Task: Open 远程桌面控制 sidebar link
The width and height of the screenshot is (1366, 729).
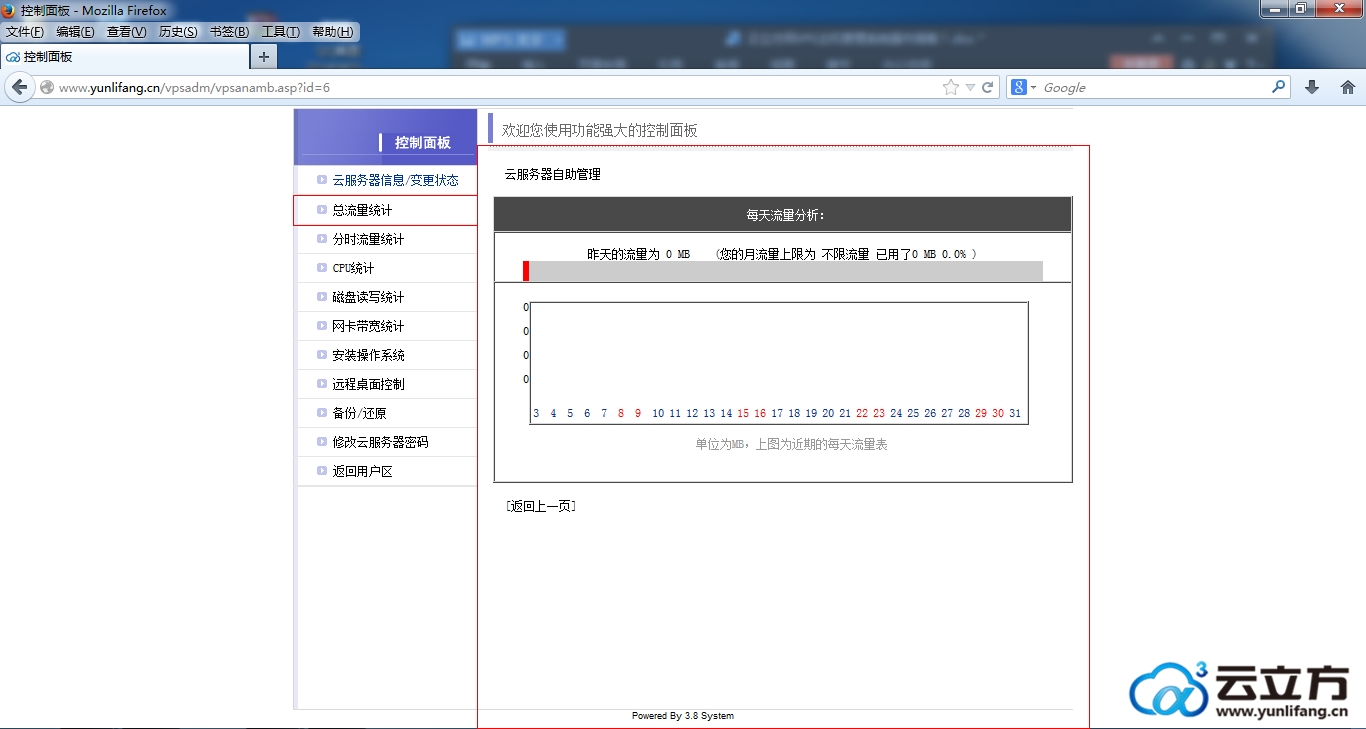Action: pos(368,384)
